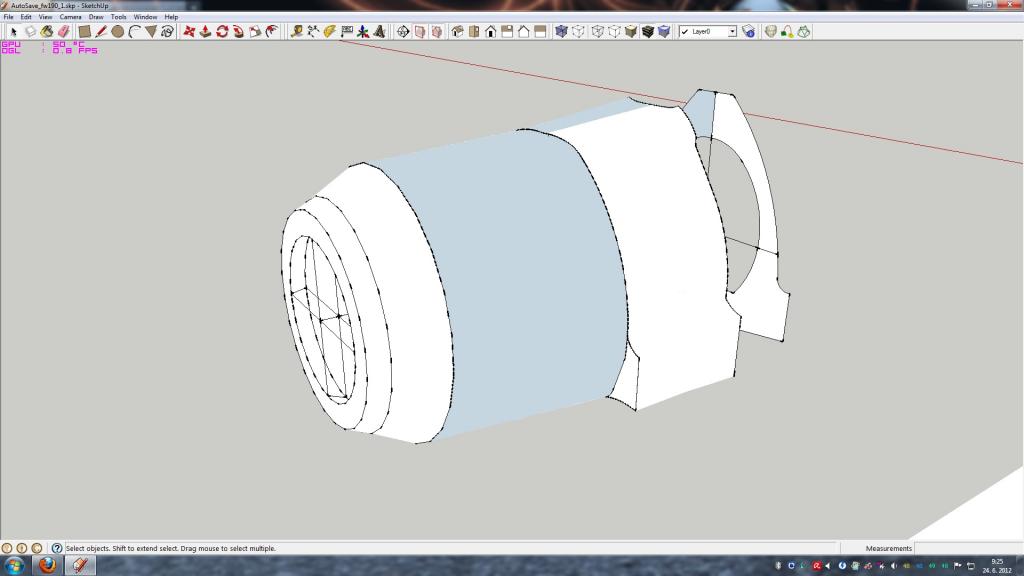This screenshot has width=1024, height=576.
Task: Click the Line pencil tool
Action: tap(101, 31)
